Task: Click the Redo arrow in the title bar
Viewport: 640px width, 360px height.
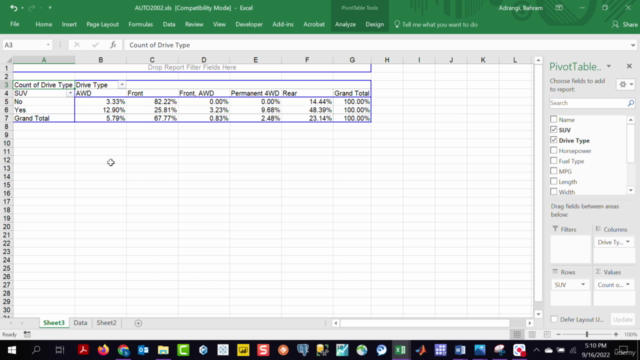Action: coord(31,8)
